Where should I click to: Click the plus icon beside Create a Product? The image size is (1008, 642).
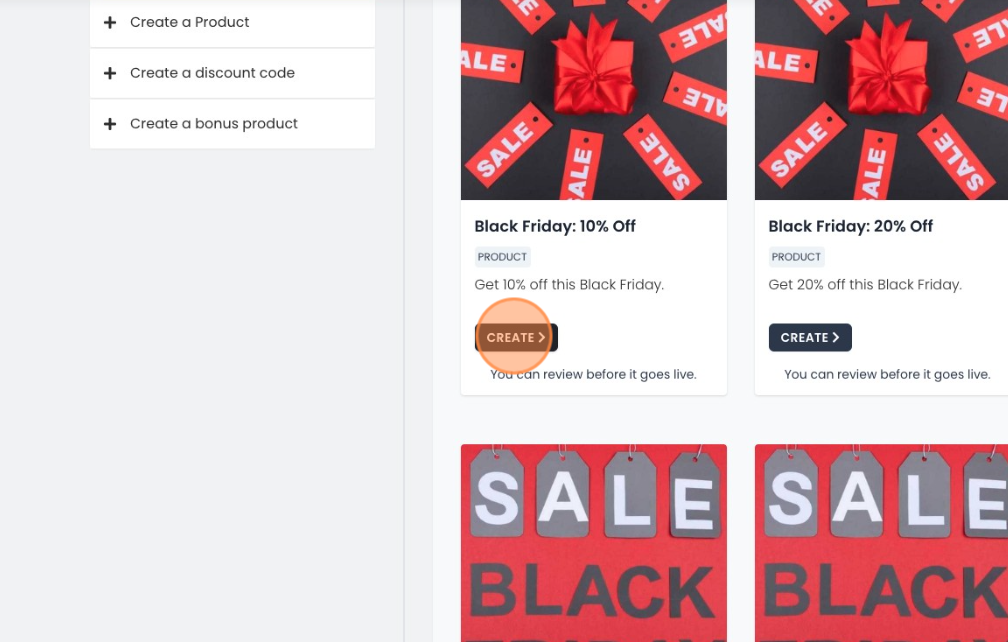(110, 22)
